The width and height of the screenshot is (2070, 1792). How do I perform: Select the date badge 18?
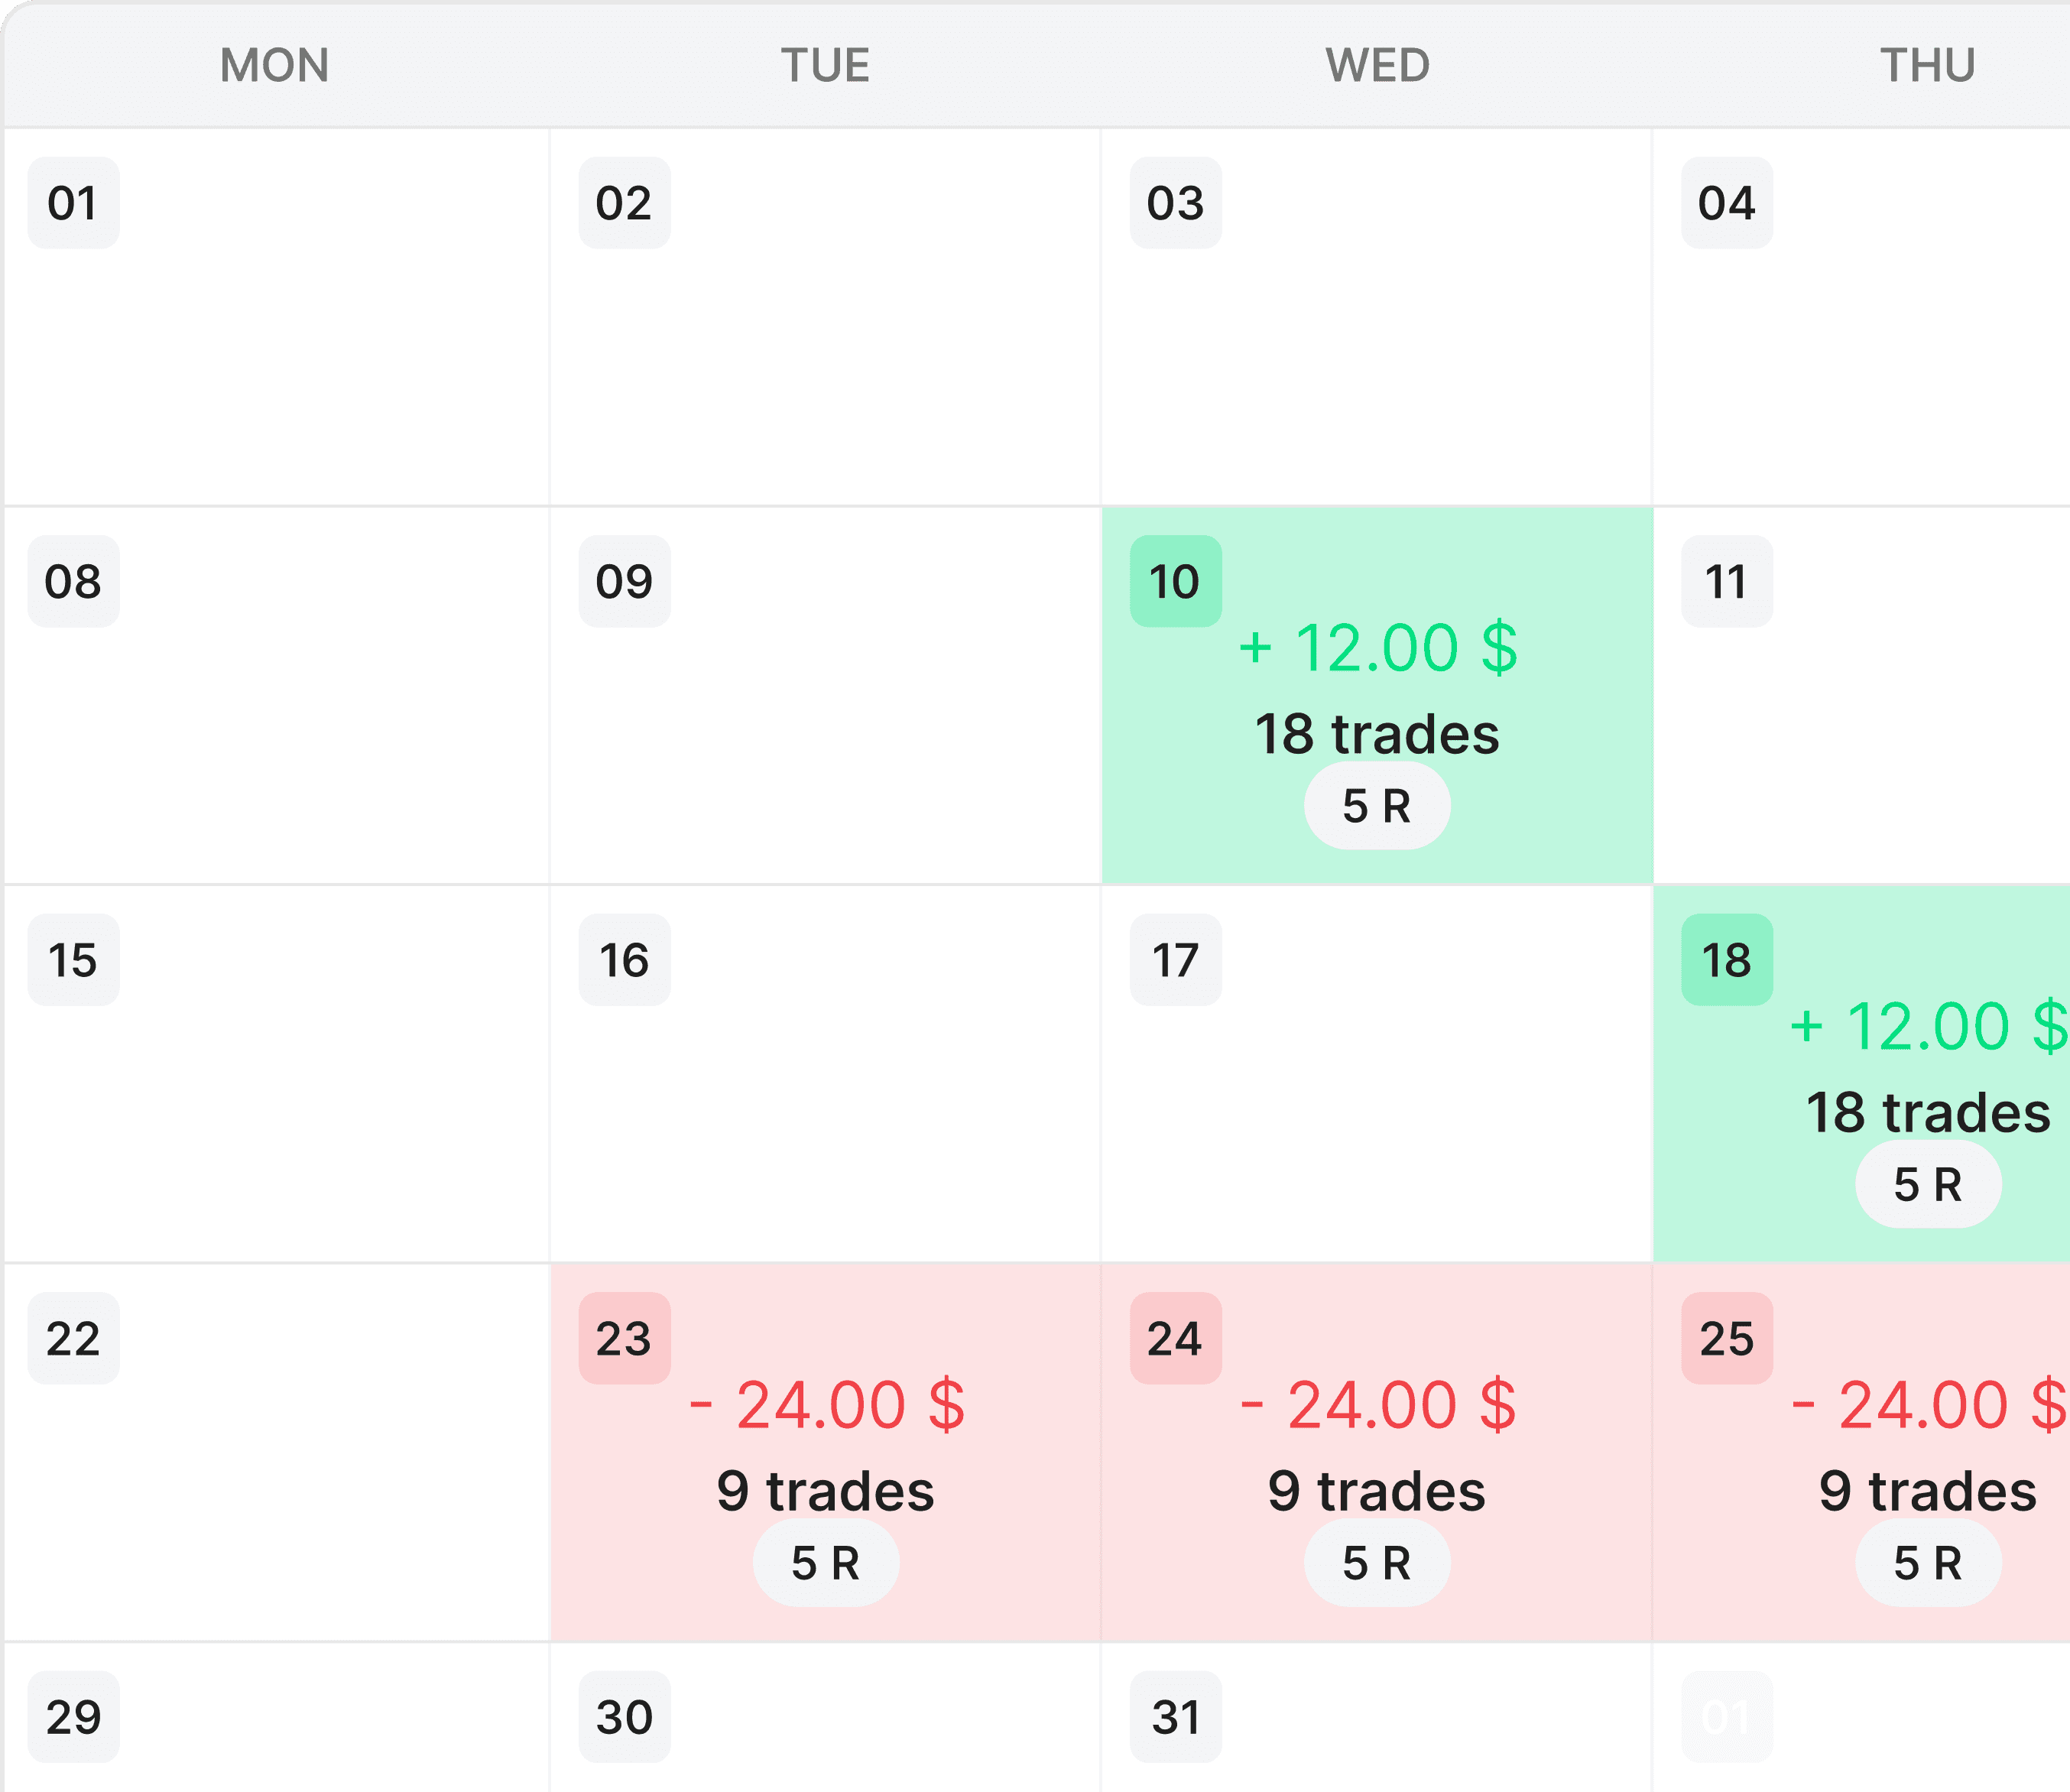1727,960
